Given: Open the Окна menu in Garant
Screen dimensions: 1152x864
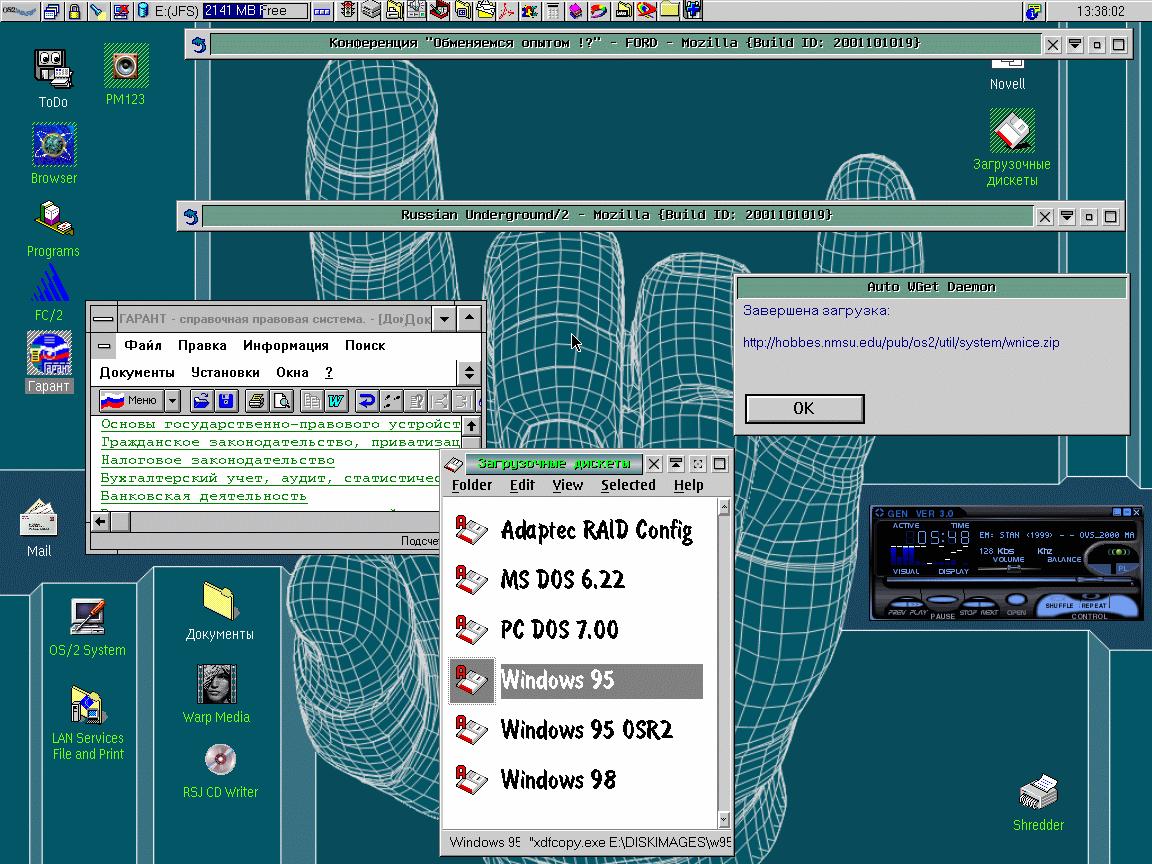Looking at the screenshot, I should pos(292,372).
